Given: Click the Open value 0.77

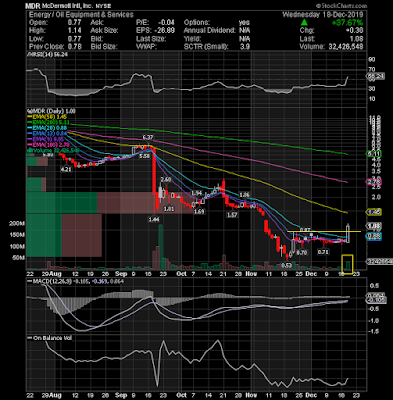Looking at the screenshot, I should coord(74,23).
